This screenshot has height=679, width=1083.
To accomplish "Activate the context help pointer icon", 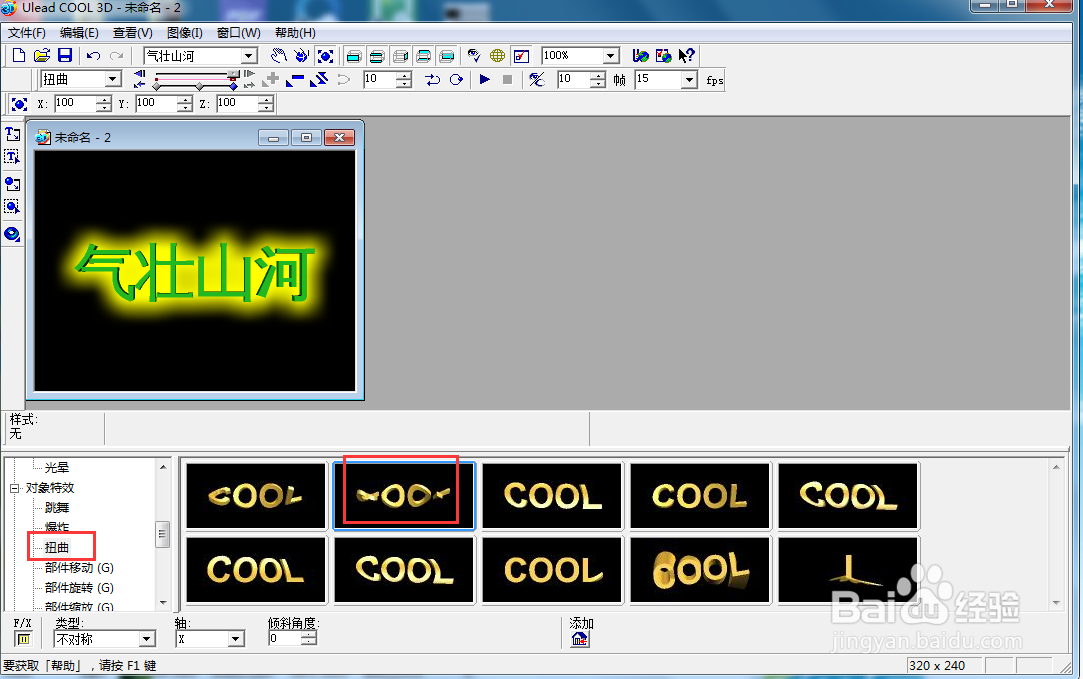I will pos(686,55).
